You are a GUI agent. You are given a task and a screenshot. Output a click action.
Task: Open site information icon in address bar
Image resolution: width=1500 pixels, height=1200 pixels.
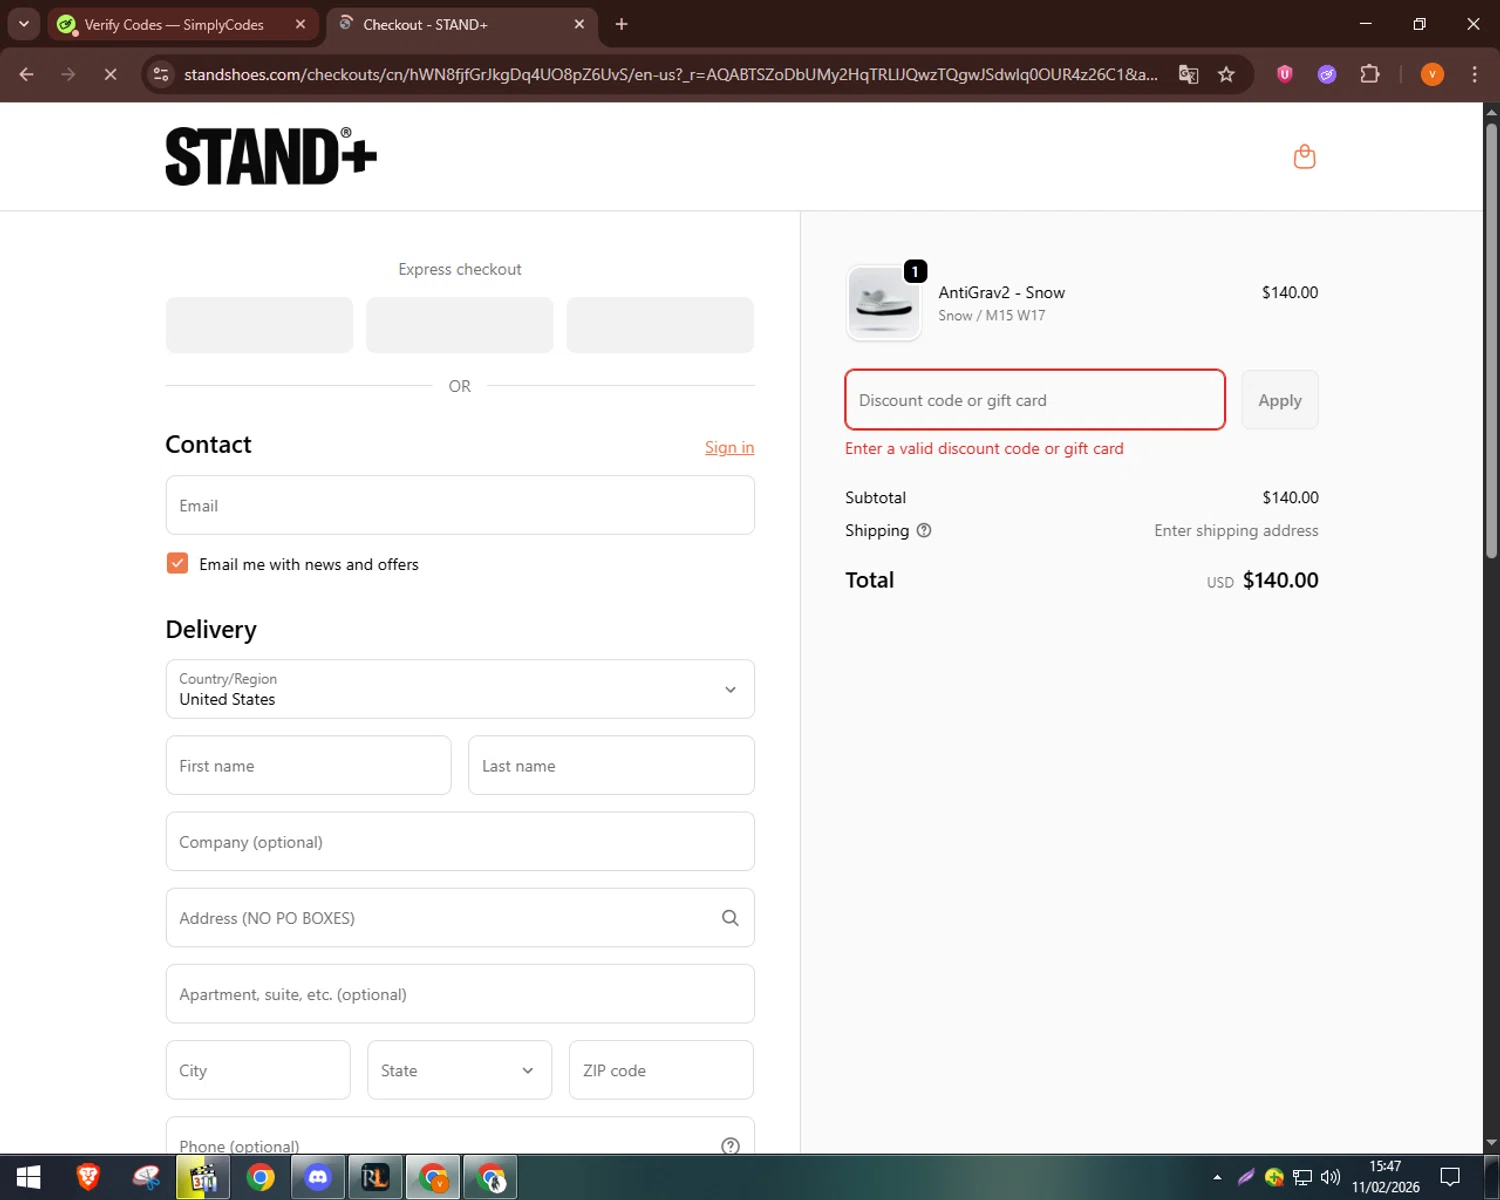point(161,74)
